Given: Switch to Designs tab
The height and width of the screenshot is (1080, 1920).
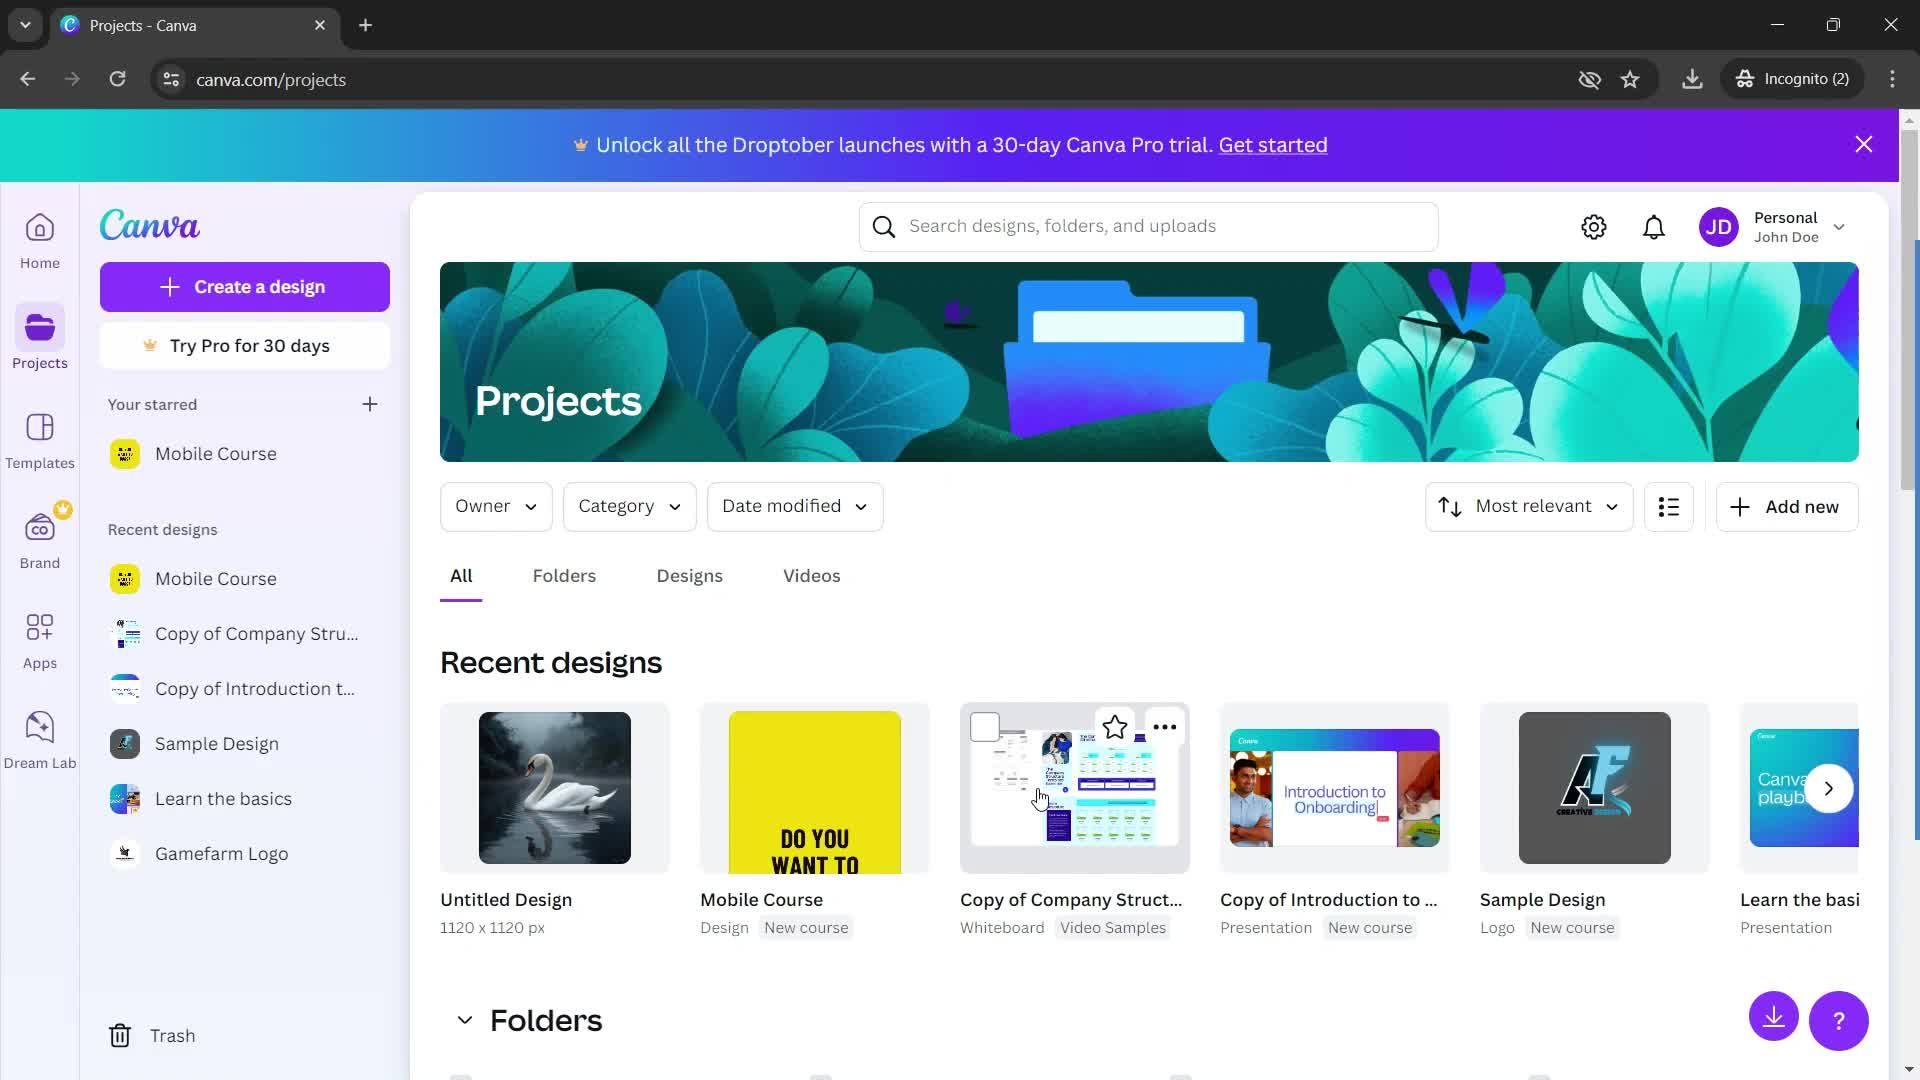Looking at the screenshot, I should (x=688, y=575).
